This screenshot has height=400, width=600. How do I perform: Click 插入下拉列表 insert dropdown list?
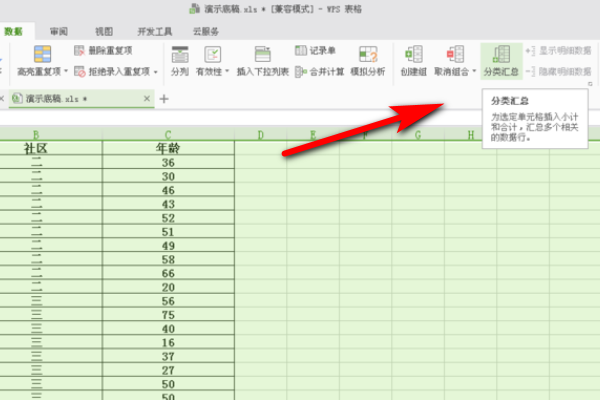pos(262,60)
